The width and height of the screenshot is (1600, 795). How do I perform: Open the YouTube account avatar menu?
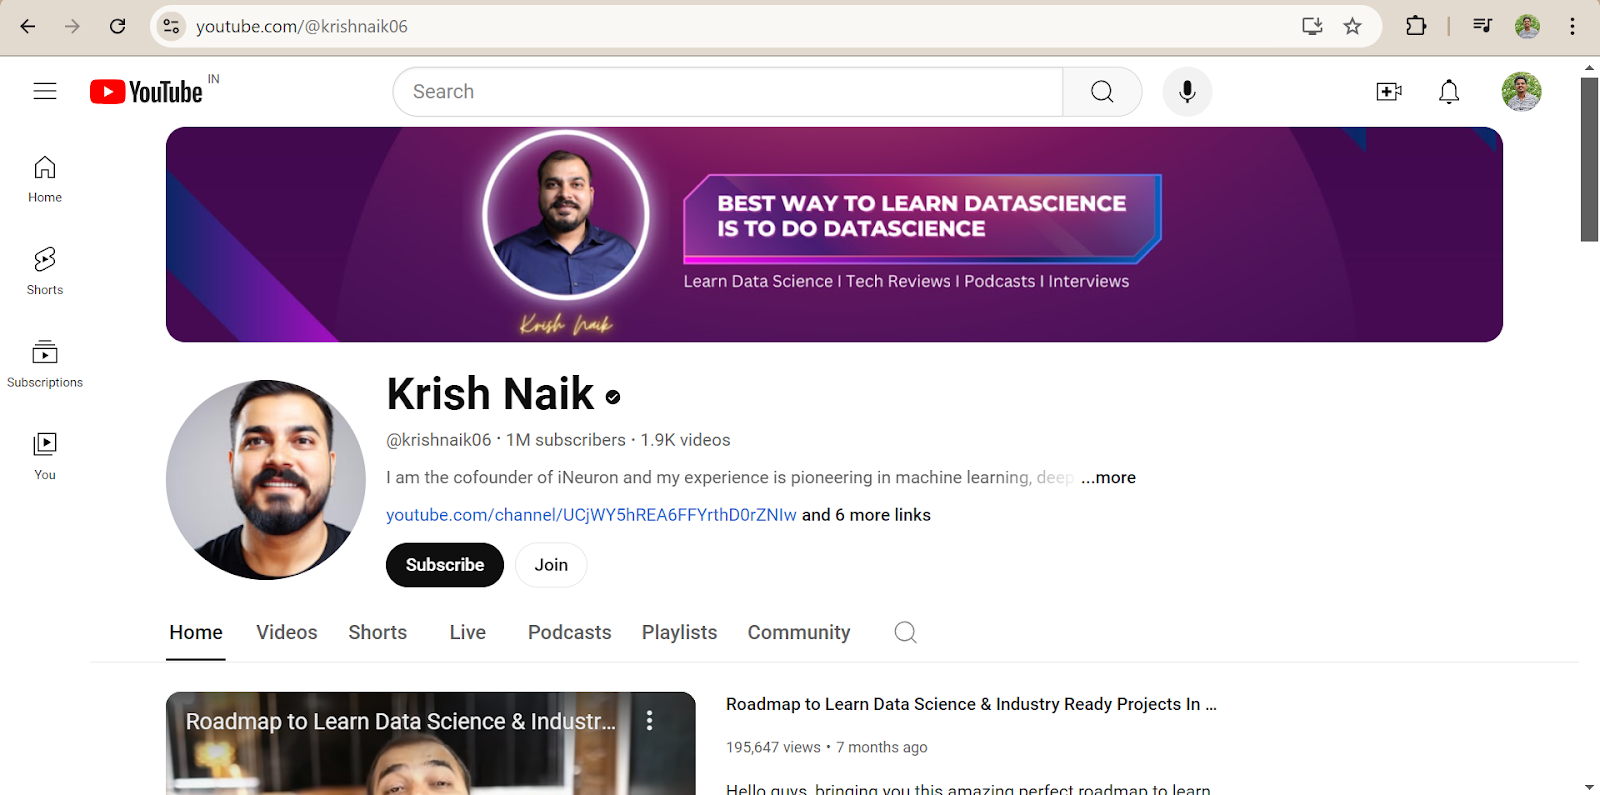(x=1521, y=92)
